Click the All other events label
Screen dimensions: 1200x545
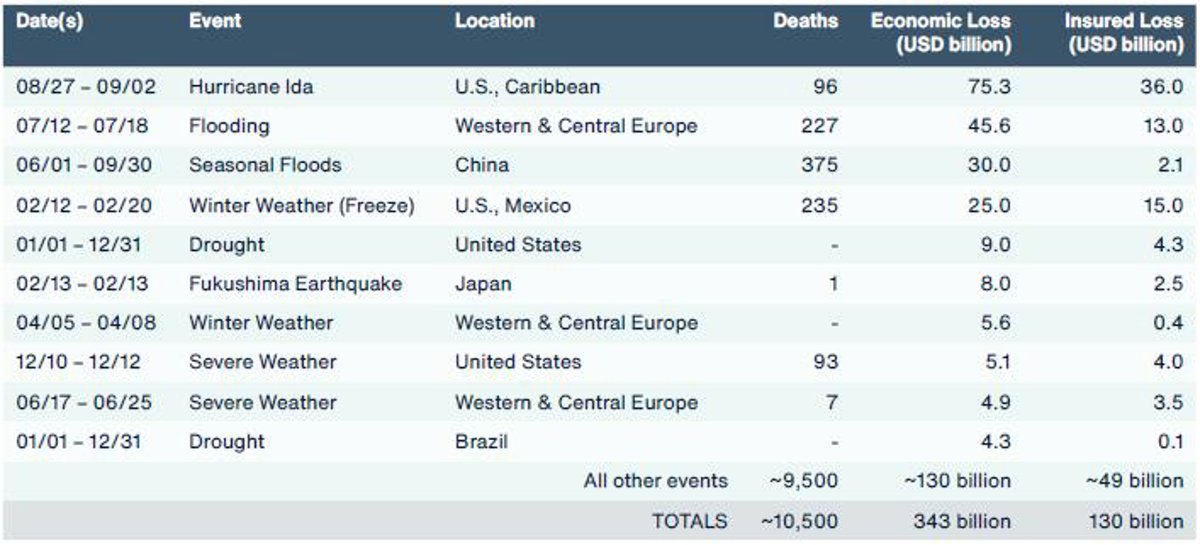(x=656, y=481)
